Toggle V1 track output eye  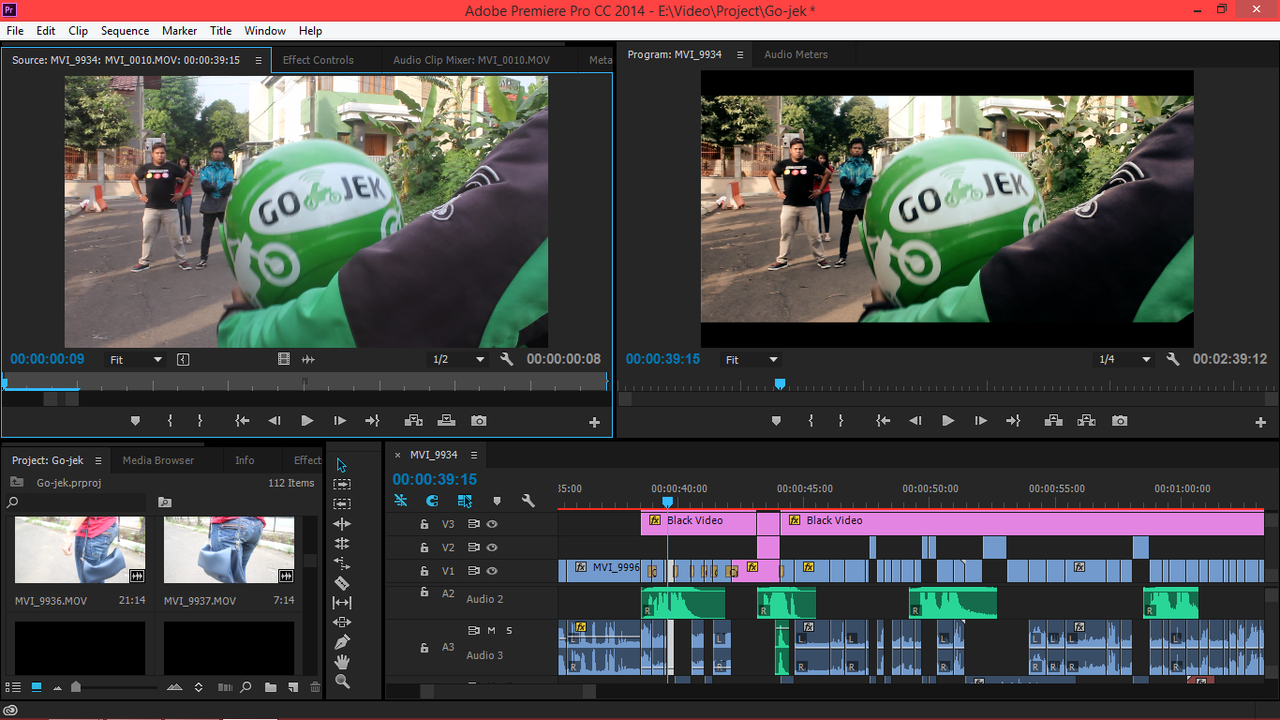pos(492,571)
